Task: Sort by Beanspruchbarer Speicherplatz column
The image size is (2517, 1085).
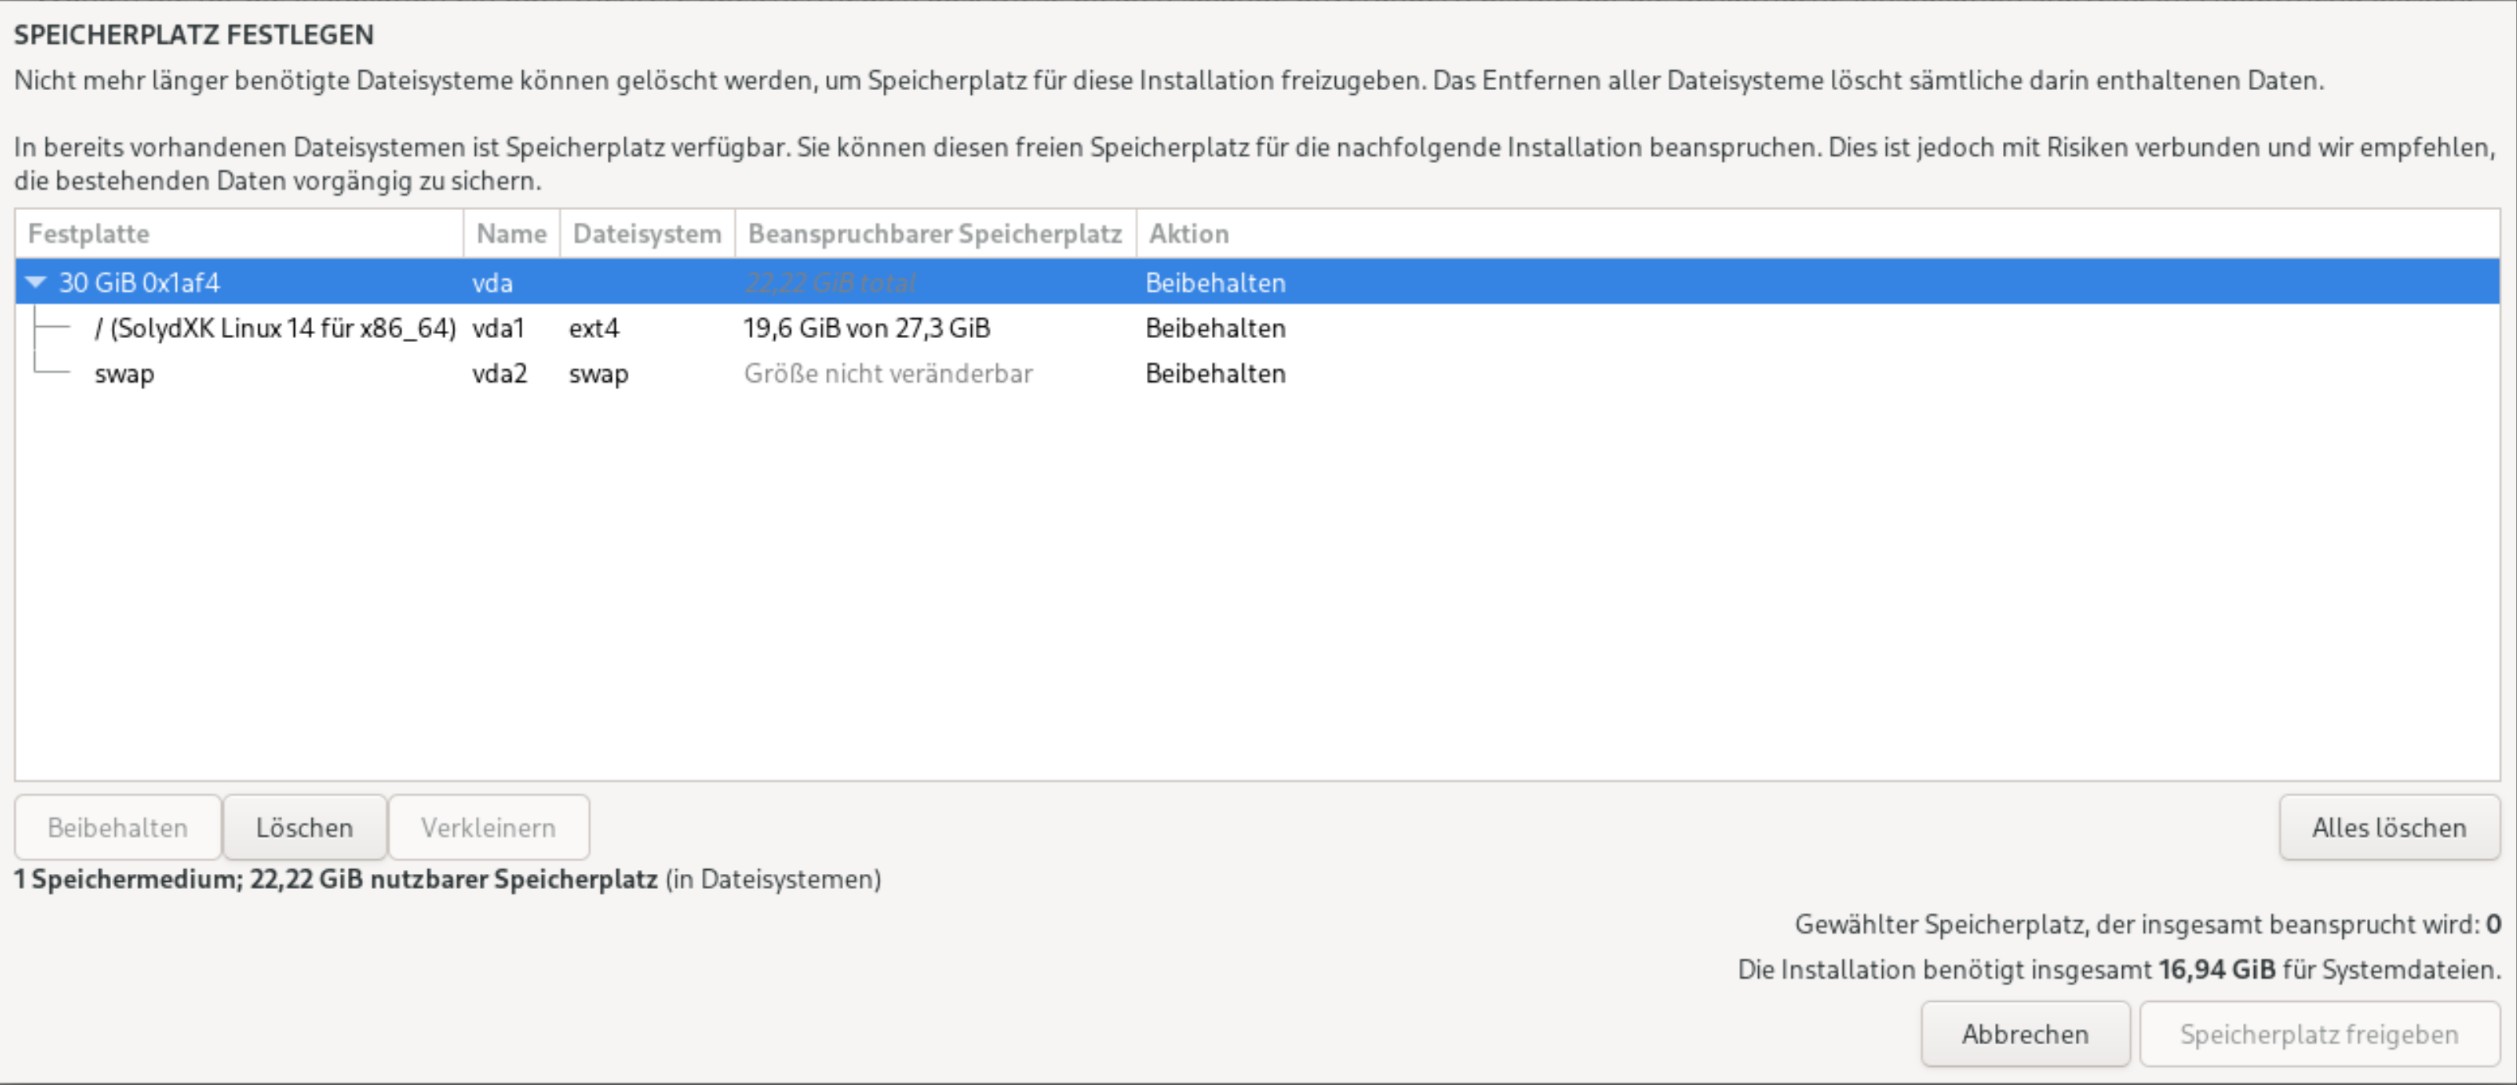Action: [934, 233]
